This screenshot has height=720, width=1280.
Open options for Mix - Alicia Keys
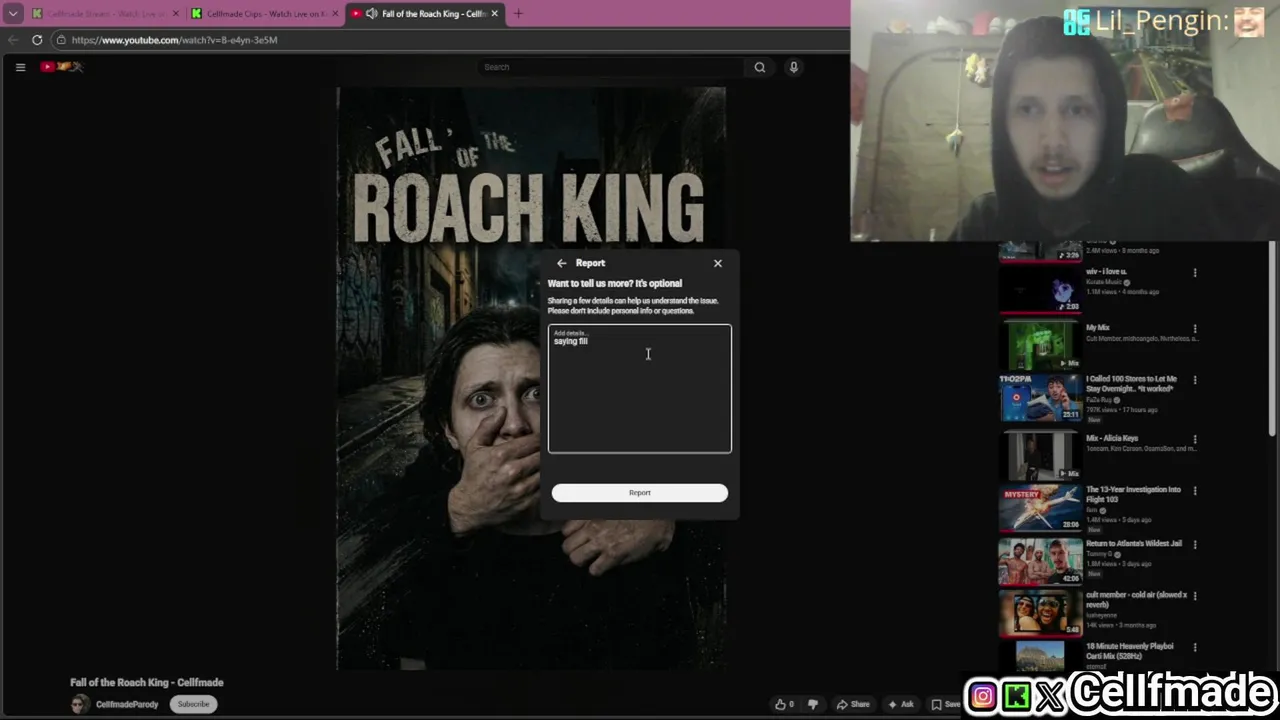coord(1195,439)
